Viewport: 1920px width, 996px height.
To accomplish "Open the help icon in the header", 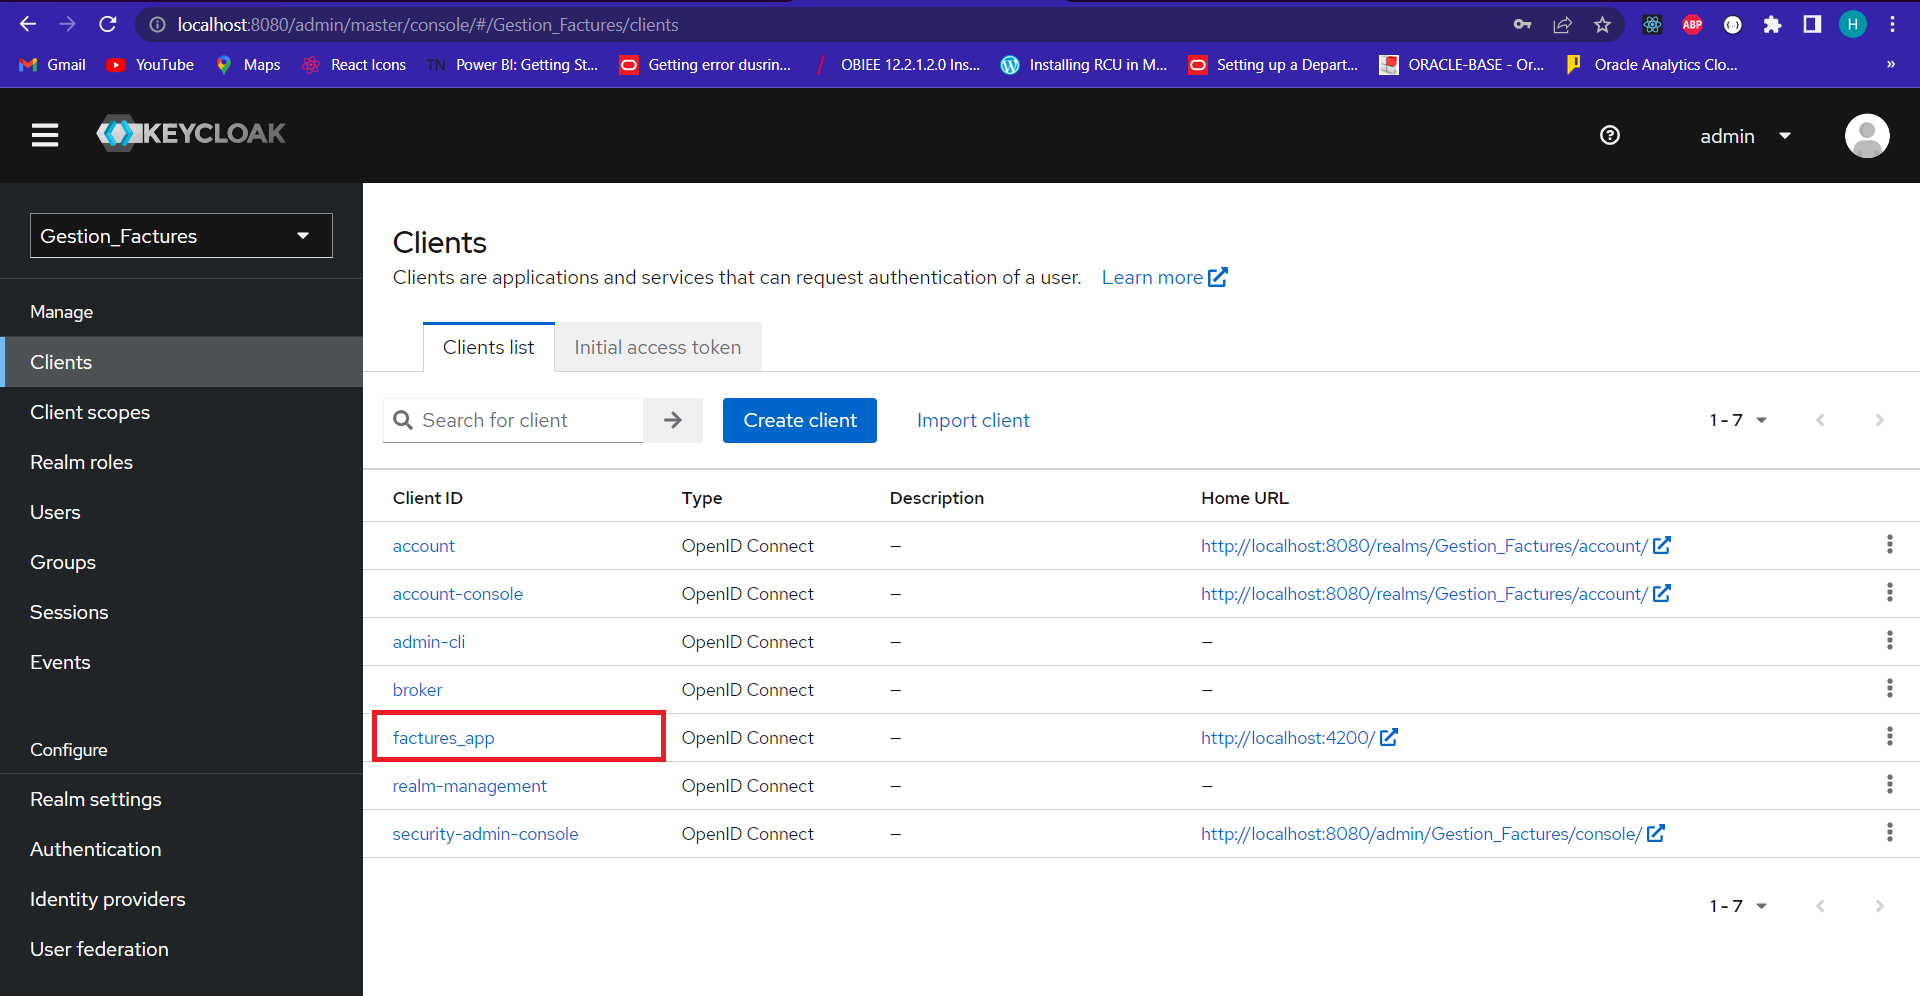I will click(x=1609, y=135).
